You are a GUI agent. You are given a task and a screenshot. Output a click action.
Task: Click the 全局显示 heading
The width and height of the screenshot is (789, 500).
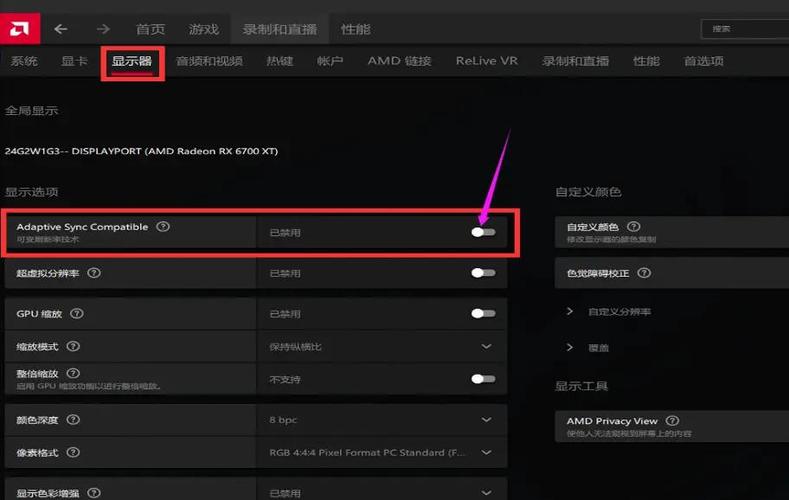pos(31,111)
